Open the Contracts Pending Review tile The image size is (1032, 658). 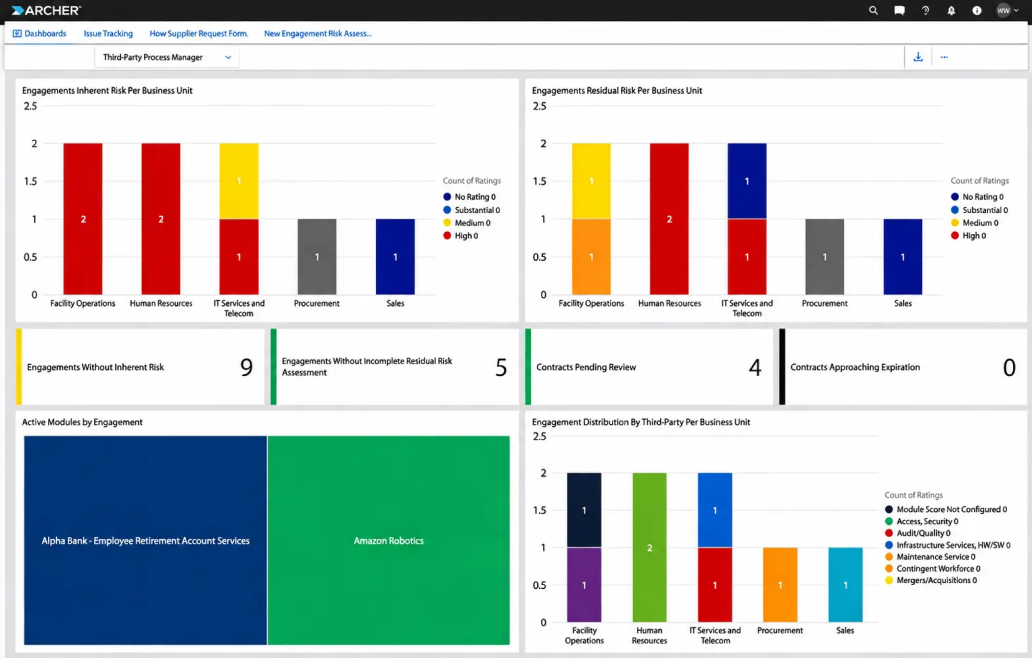649,367
